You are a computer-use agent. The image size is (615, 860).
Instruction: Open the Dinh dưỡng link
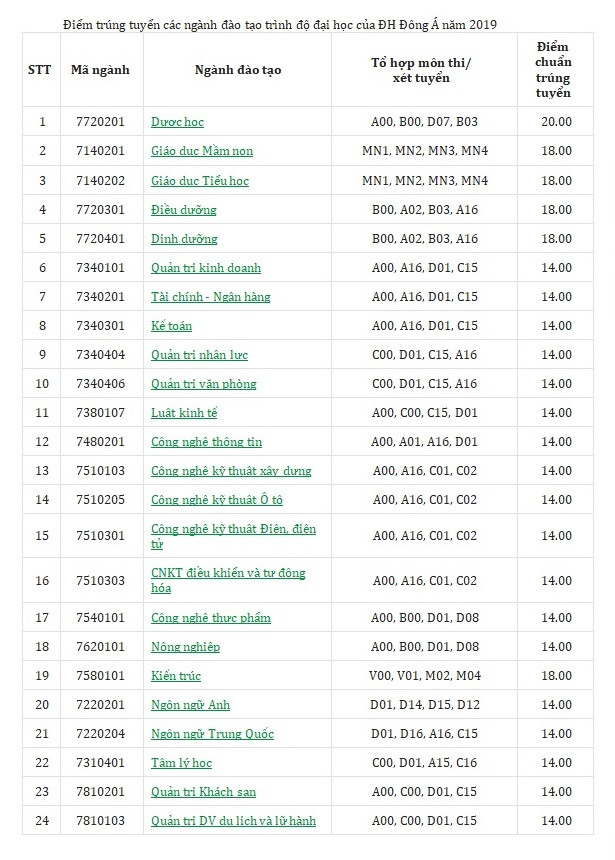(184, 239)
